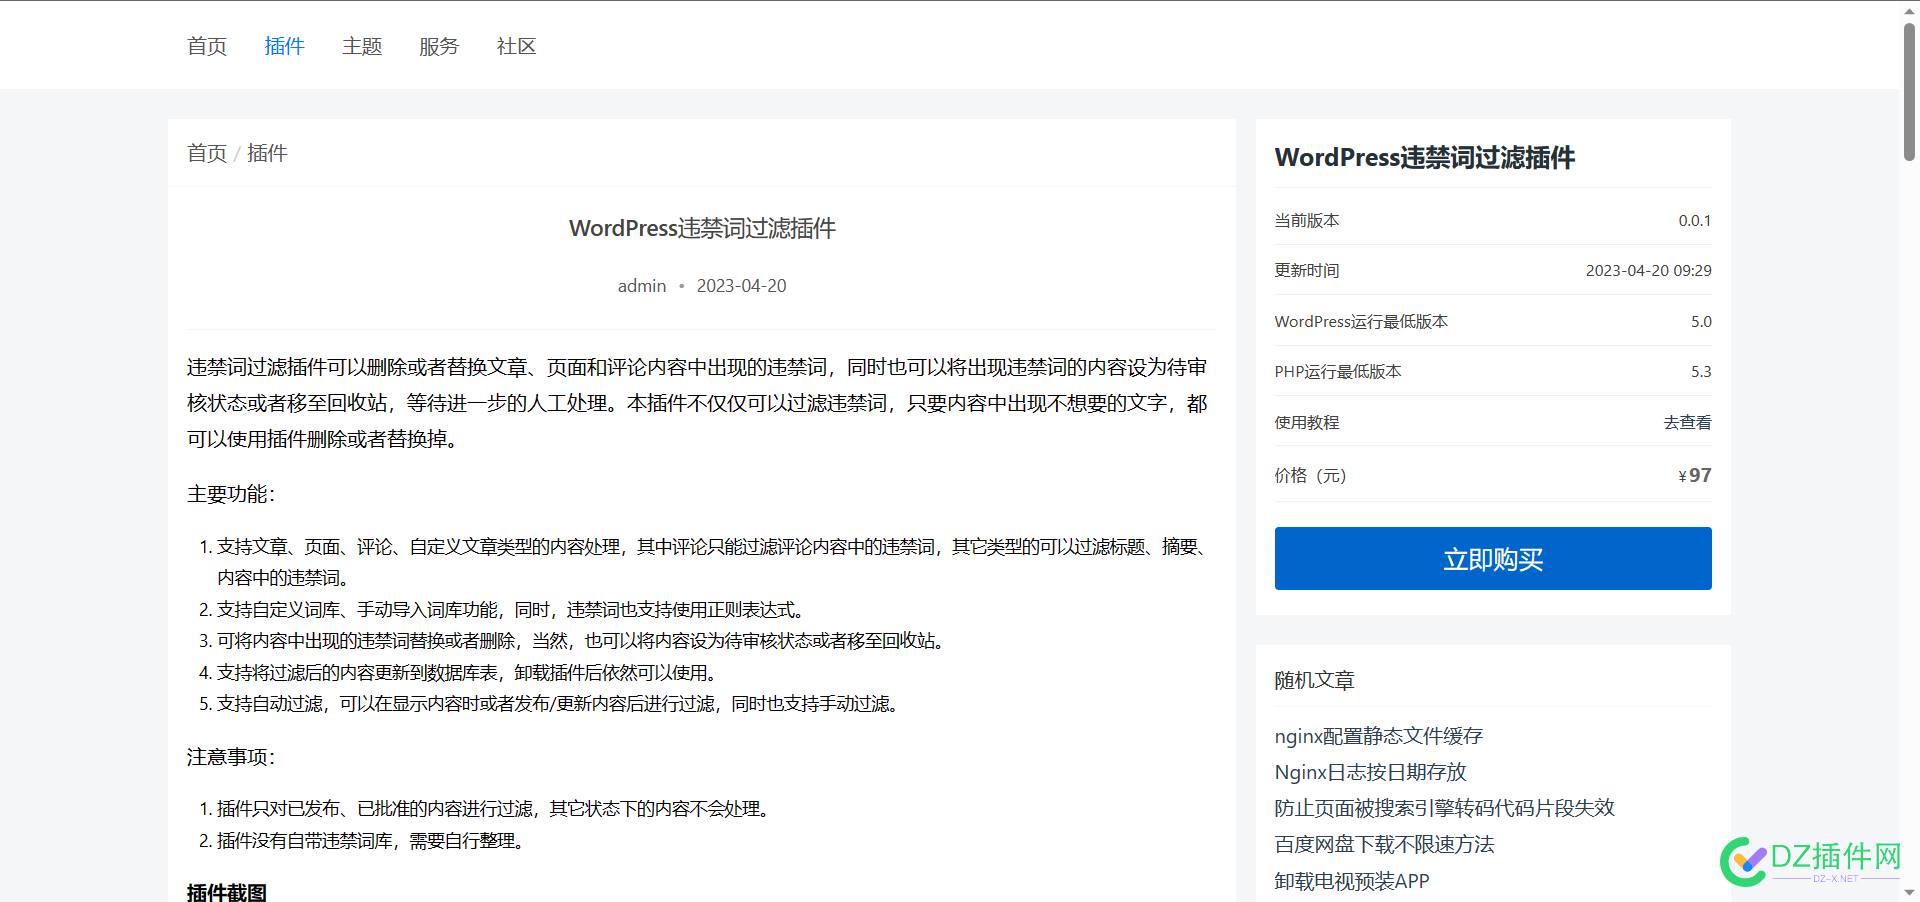1920x902 pixels.
Task: Click the 插件截图 heading
Action: [227, 892]
